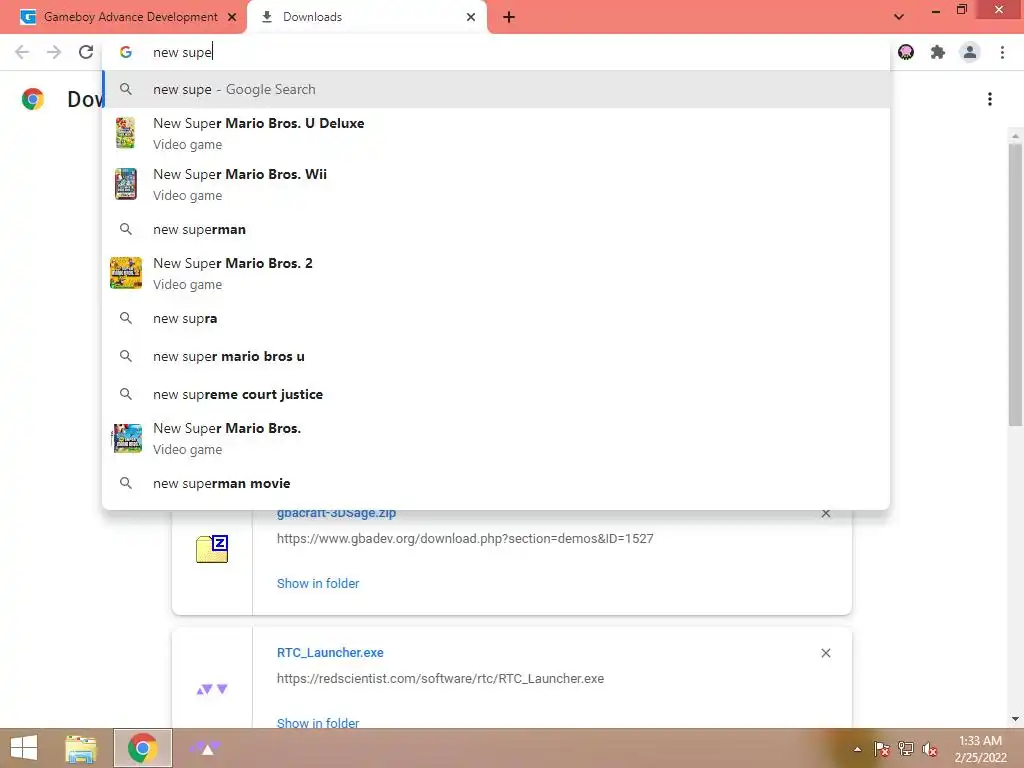This screenshot has height=768, width=1024.
Task: Choose New Super Mario Bros. 2 suggestion
Action: tap(496, 273)
